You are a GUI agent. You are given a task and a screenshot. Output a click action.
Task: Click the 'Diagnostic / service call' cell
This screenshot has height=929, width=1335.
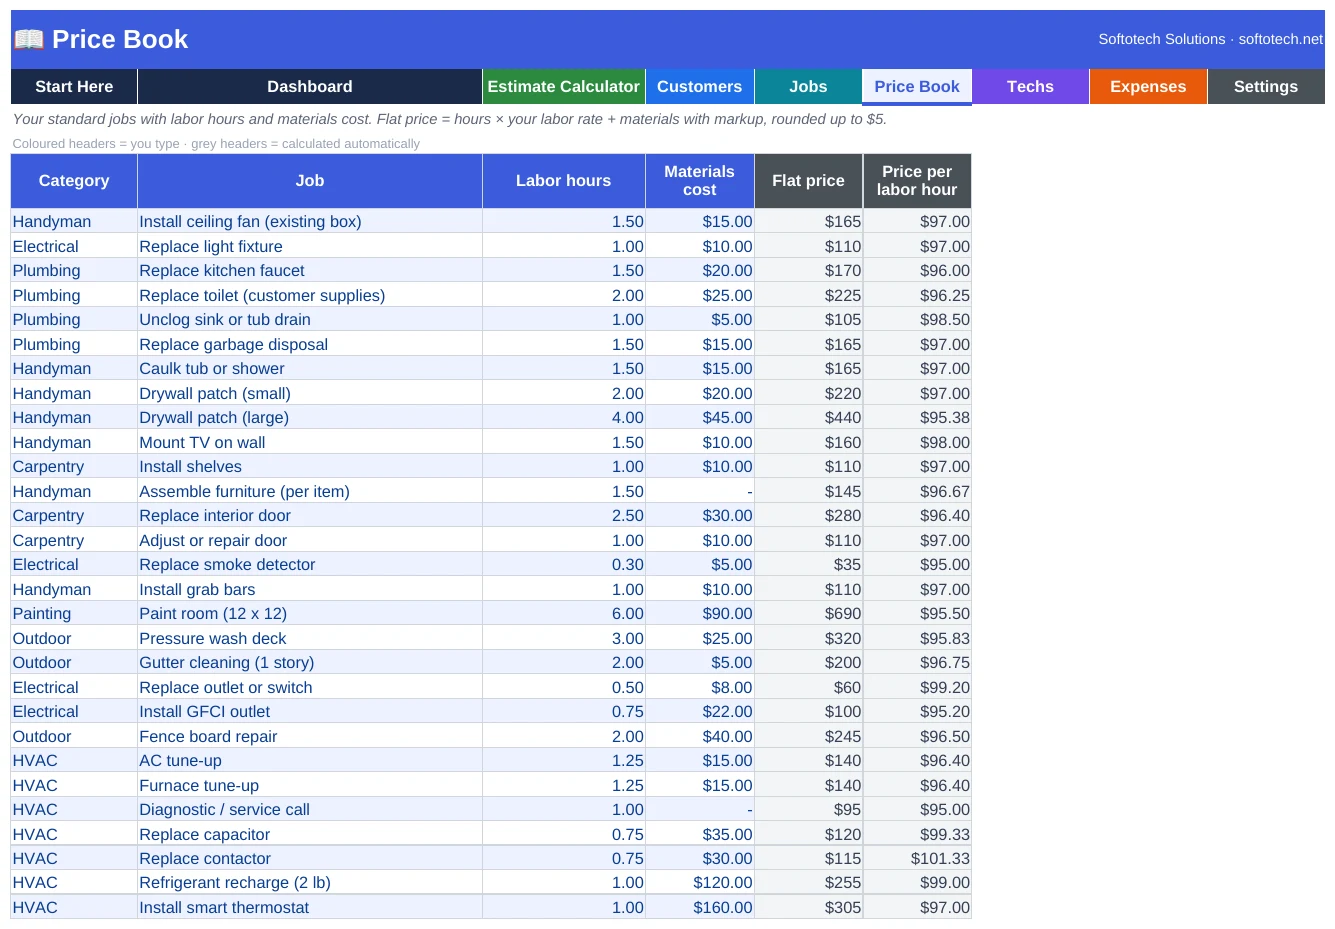310,810
